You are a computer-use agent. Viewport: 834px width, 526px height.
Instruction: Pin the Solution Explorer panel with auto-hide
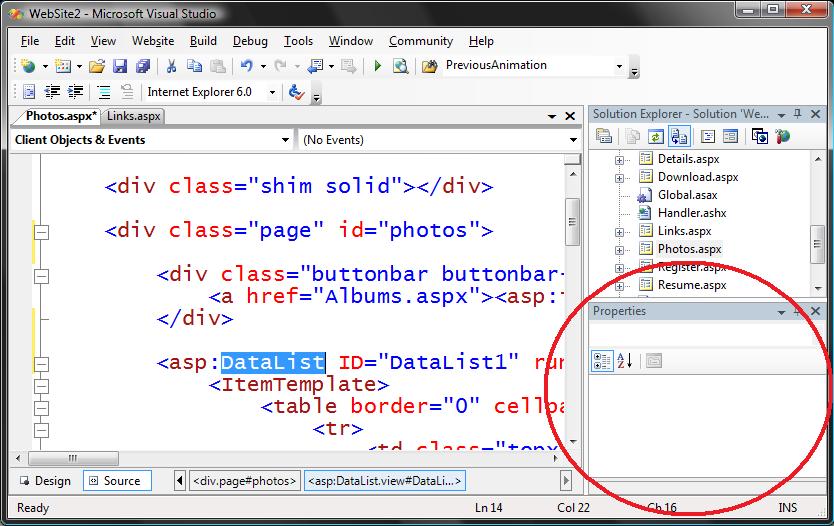(x=797, y=114)
